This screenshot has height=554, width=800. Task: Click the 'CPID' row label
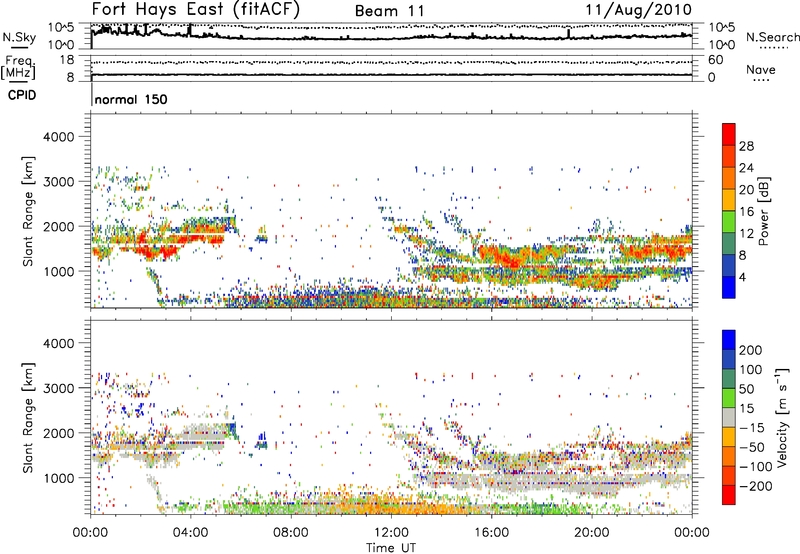(x=22, y=95)
